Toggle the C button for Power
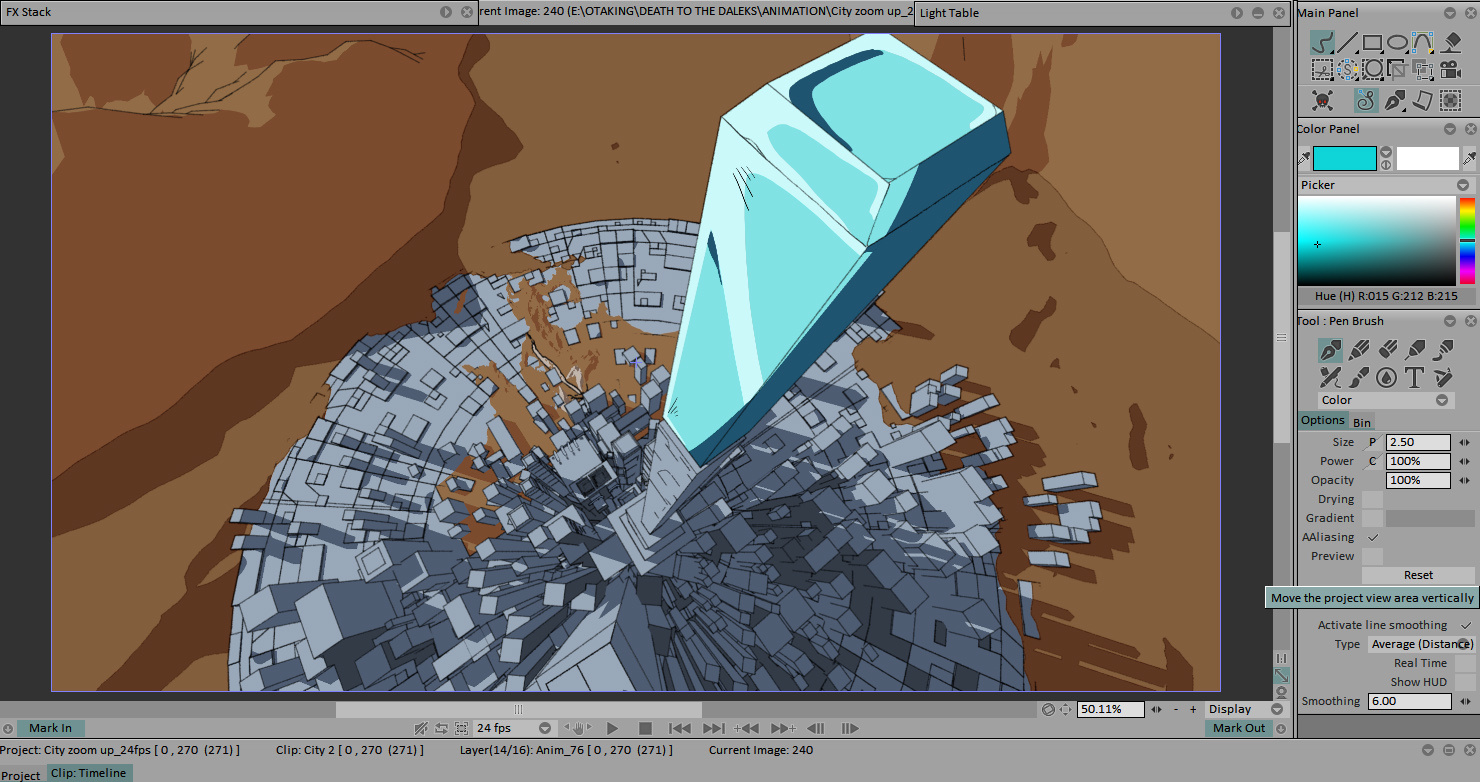The image size is (1480, 782). (x=1372, y=461)
